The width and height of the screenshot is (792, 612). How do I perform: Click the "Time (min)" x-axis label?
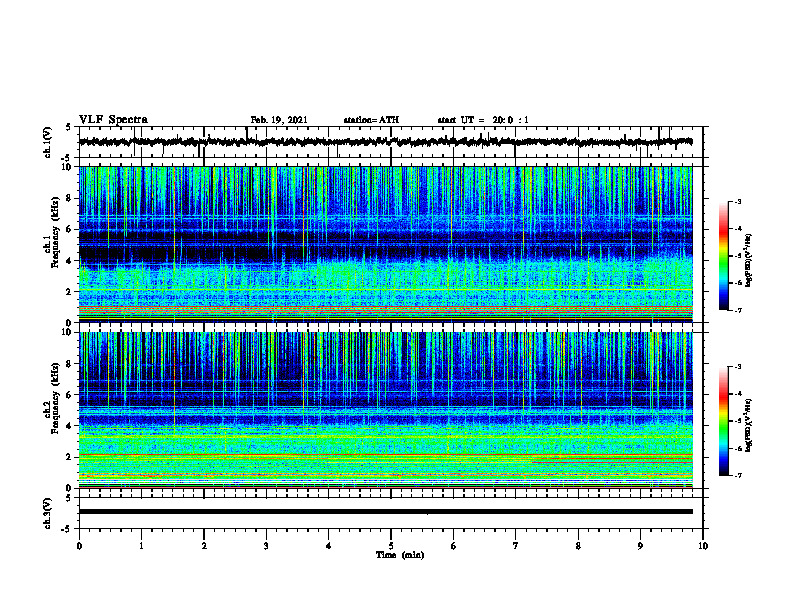[400, 555]
